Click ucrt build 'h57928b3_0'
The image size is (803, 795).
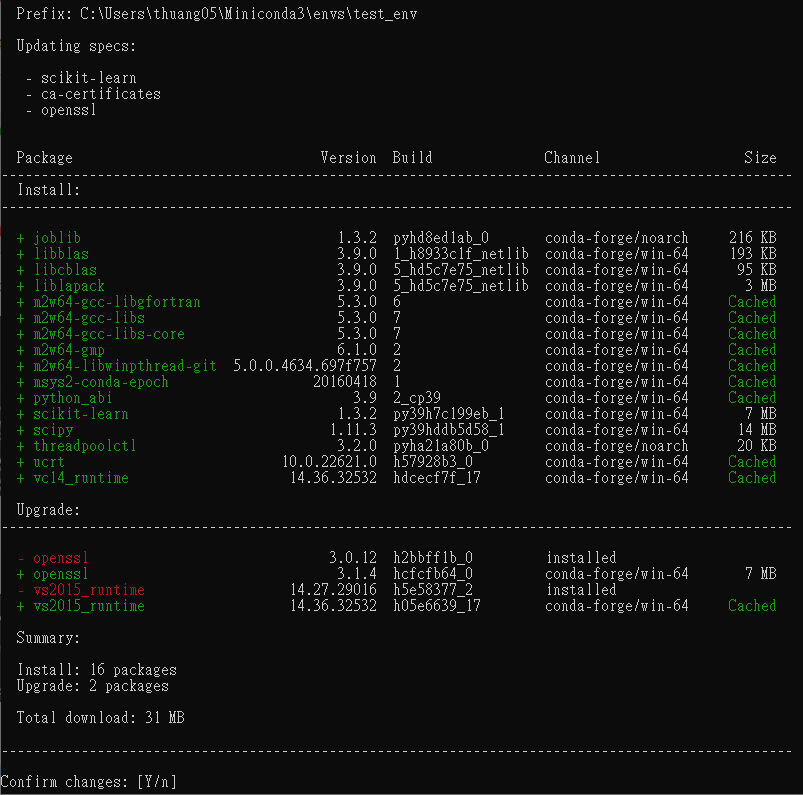tap(433, 462)
